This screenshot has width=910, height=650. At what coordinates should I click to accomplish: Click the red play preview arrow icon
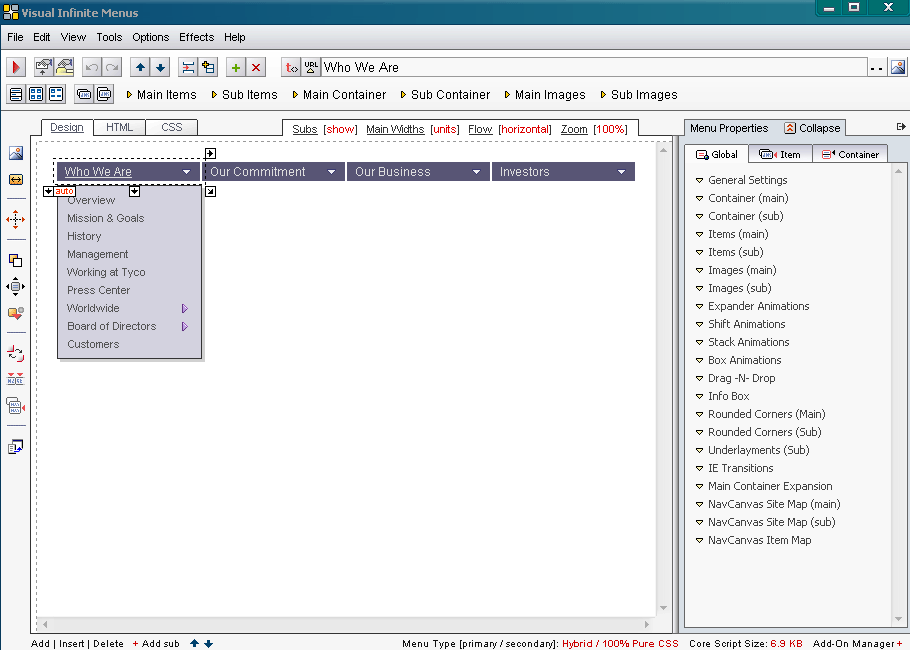tap(16, 67)
